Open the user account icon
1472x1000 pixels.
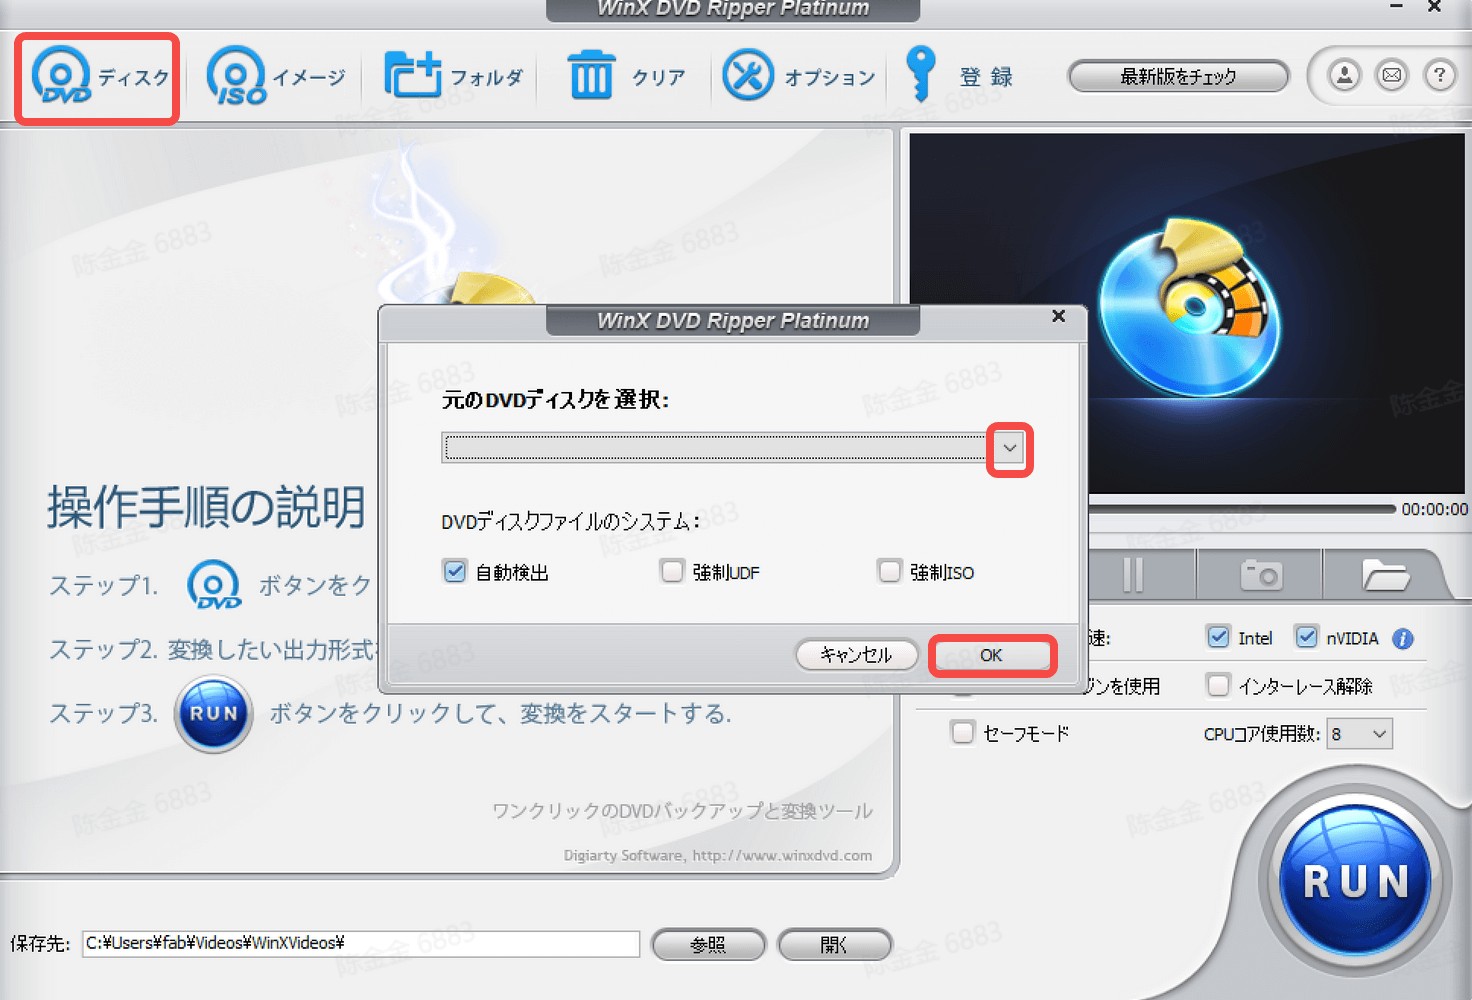(1344, 75)
